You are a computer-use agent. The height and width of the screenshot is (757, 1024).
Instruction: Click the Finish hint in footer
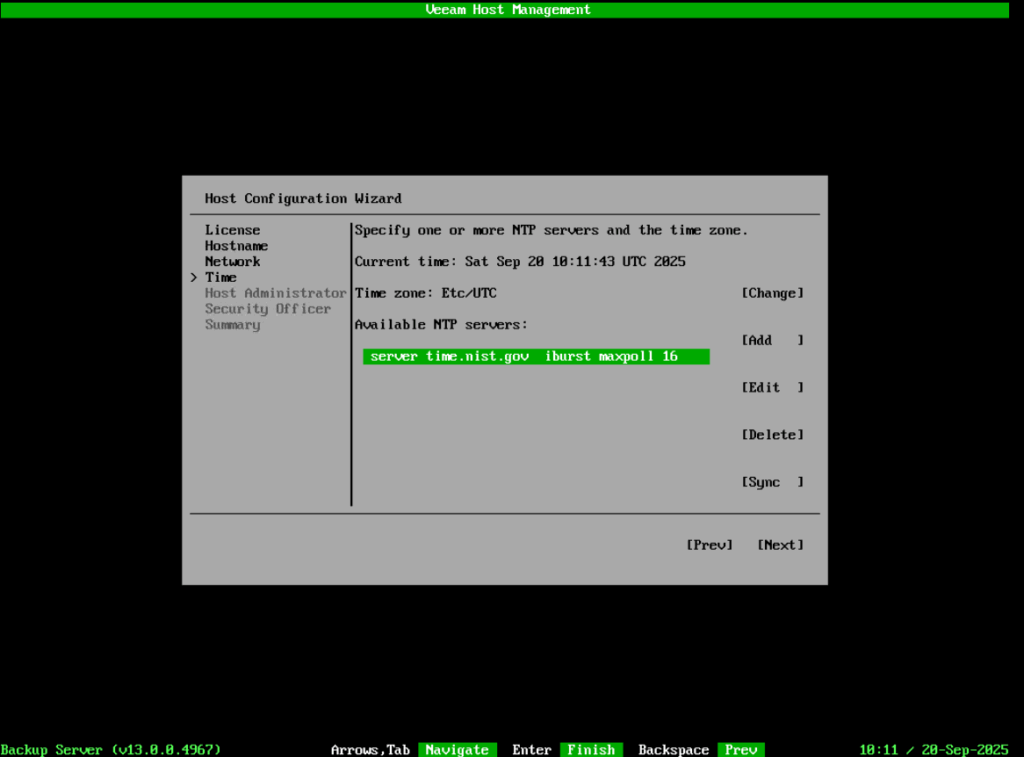click(x=591, y=750)
